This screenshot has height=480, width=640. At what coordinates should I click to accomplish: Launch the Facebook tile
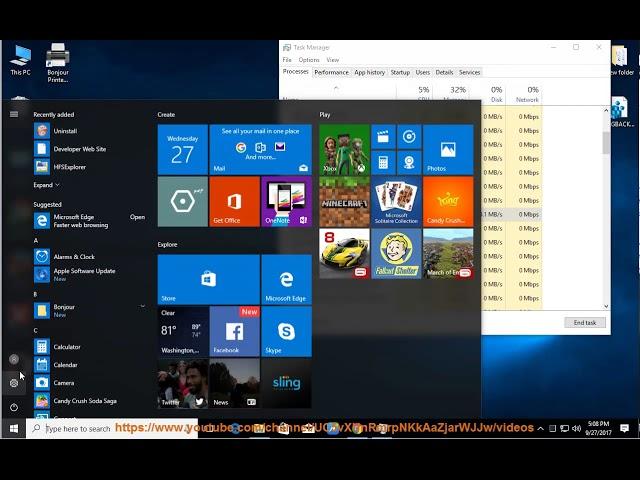click(234, 331)
